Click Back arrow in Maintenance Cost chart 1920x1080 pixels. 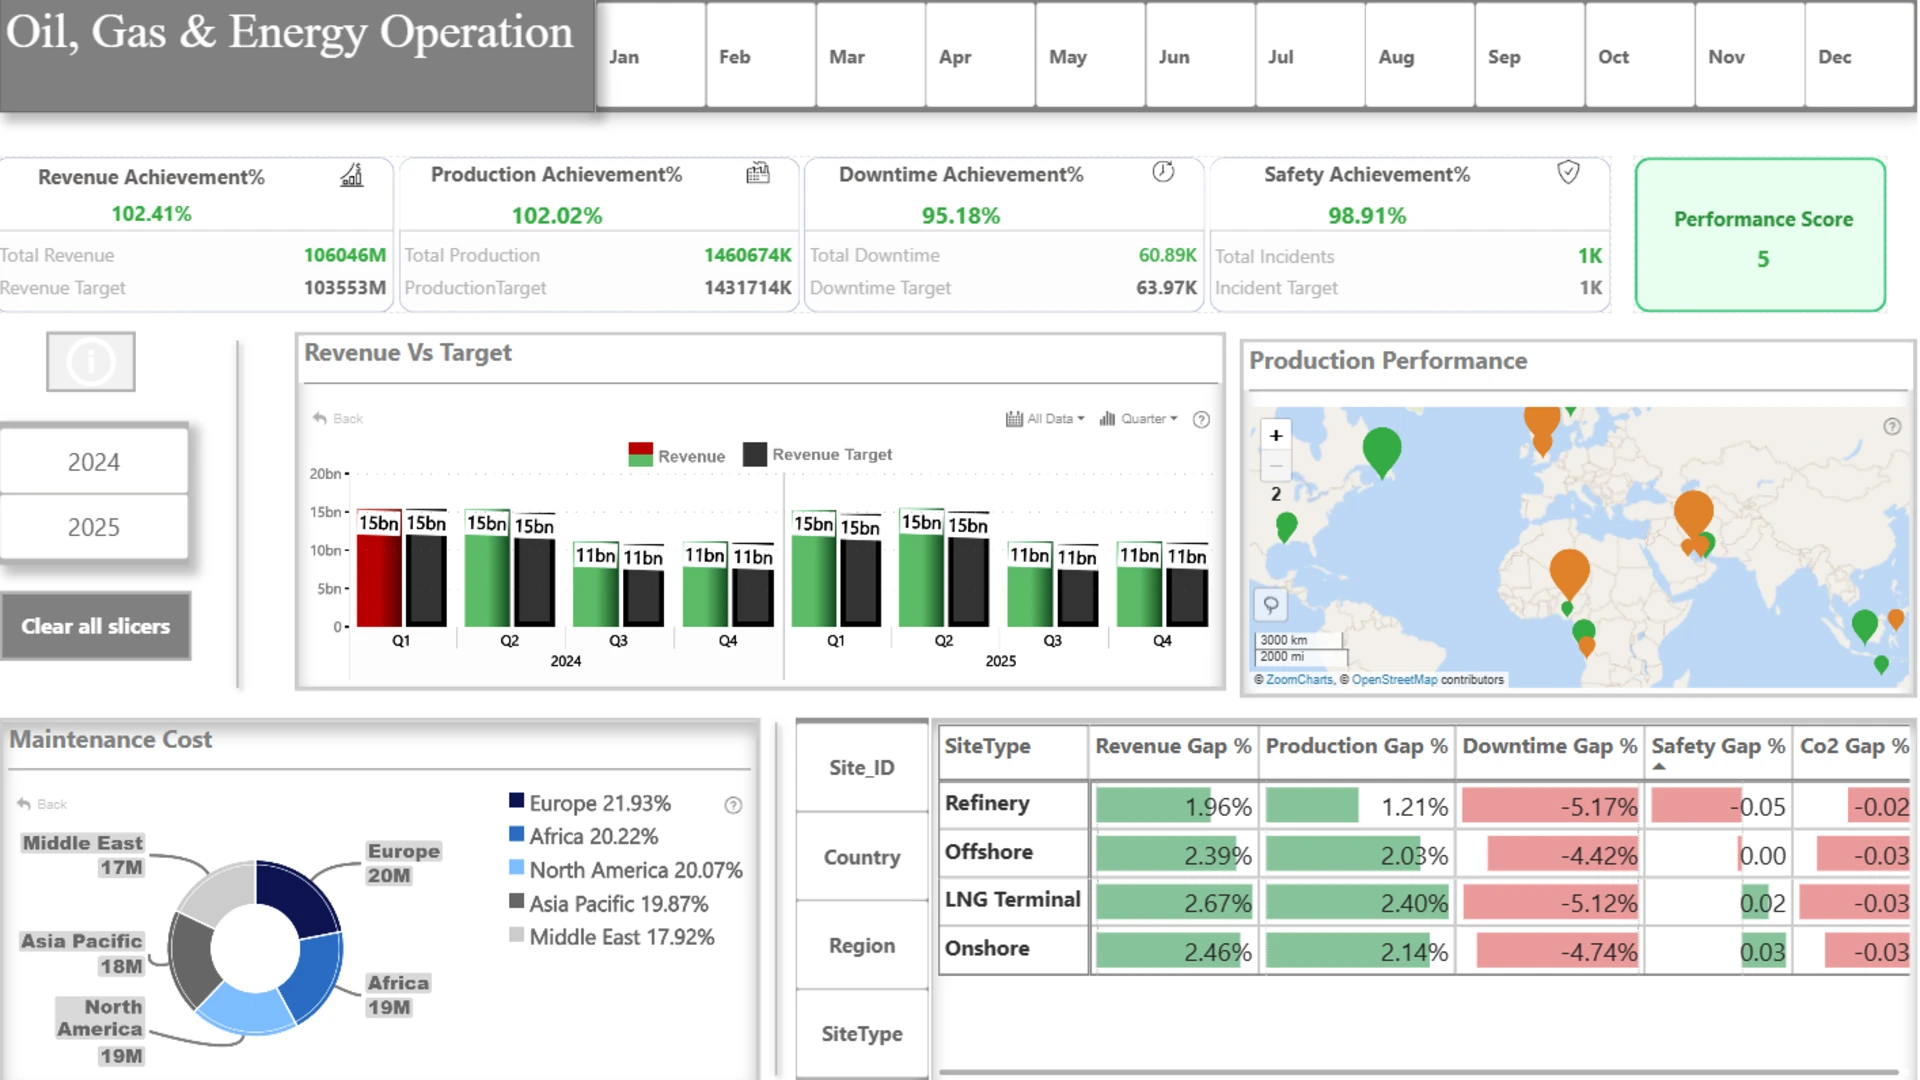point(42,804)
